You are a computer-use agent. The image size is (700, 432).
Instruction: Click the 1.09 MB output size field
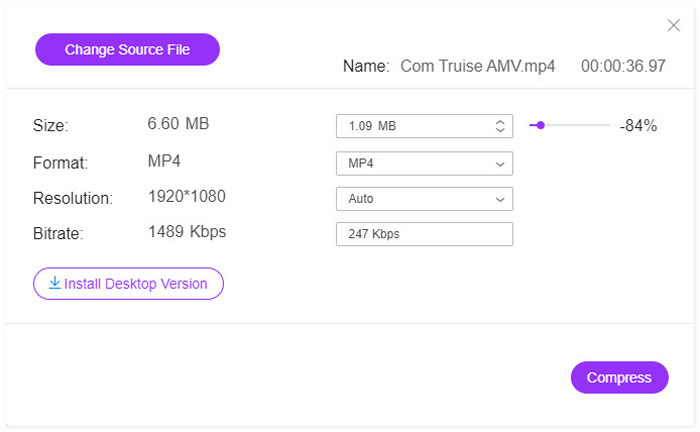[x=410, y=126]
